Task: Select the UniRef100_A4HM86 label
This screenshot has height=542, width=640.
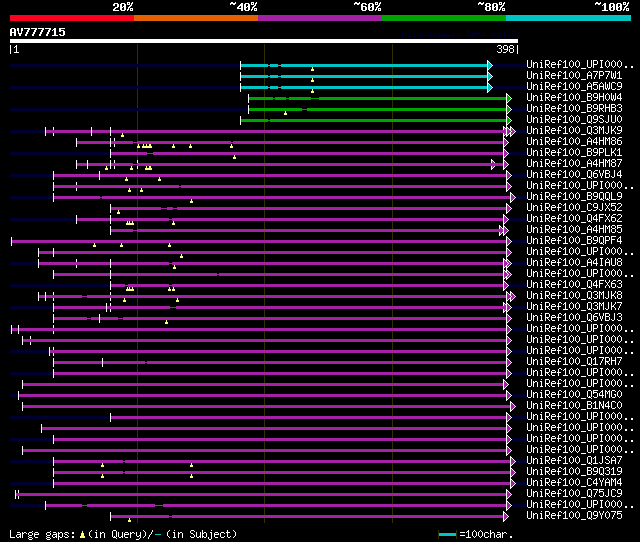Action: [574, 142]
